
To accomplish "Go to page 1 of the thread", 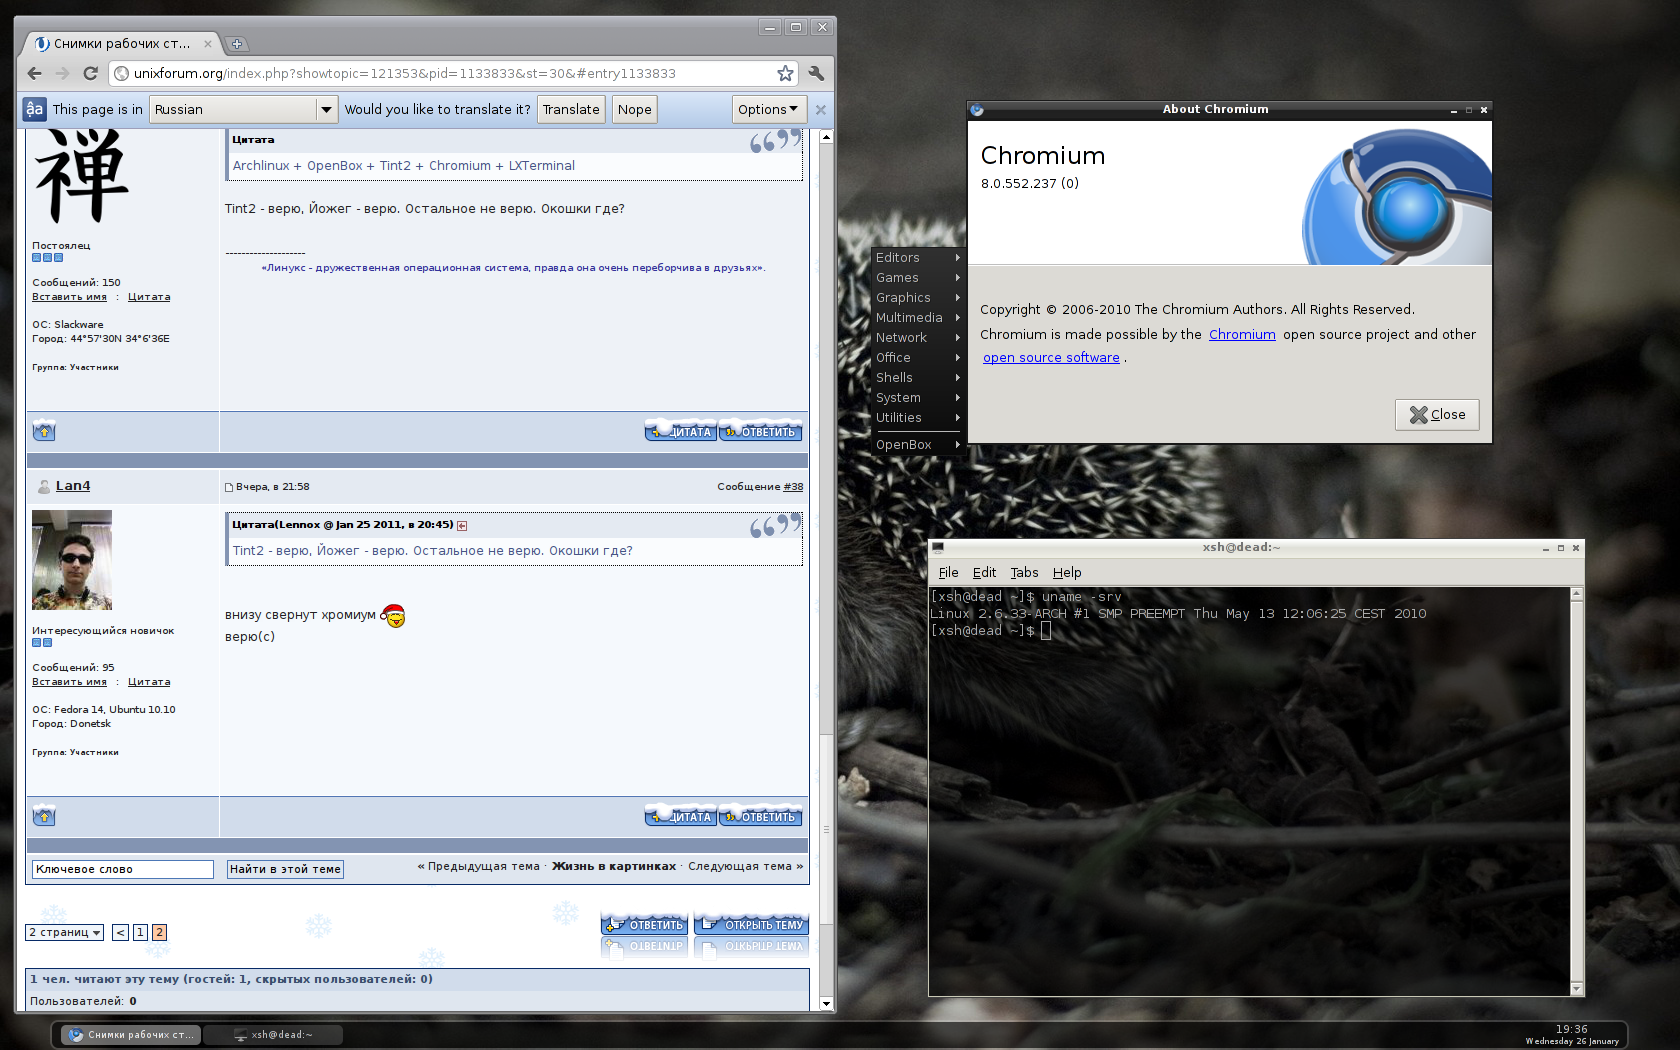I will pyautogui.click(x=141, y=932).
